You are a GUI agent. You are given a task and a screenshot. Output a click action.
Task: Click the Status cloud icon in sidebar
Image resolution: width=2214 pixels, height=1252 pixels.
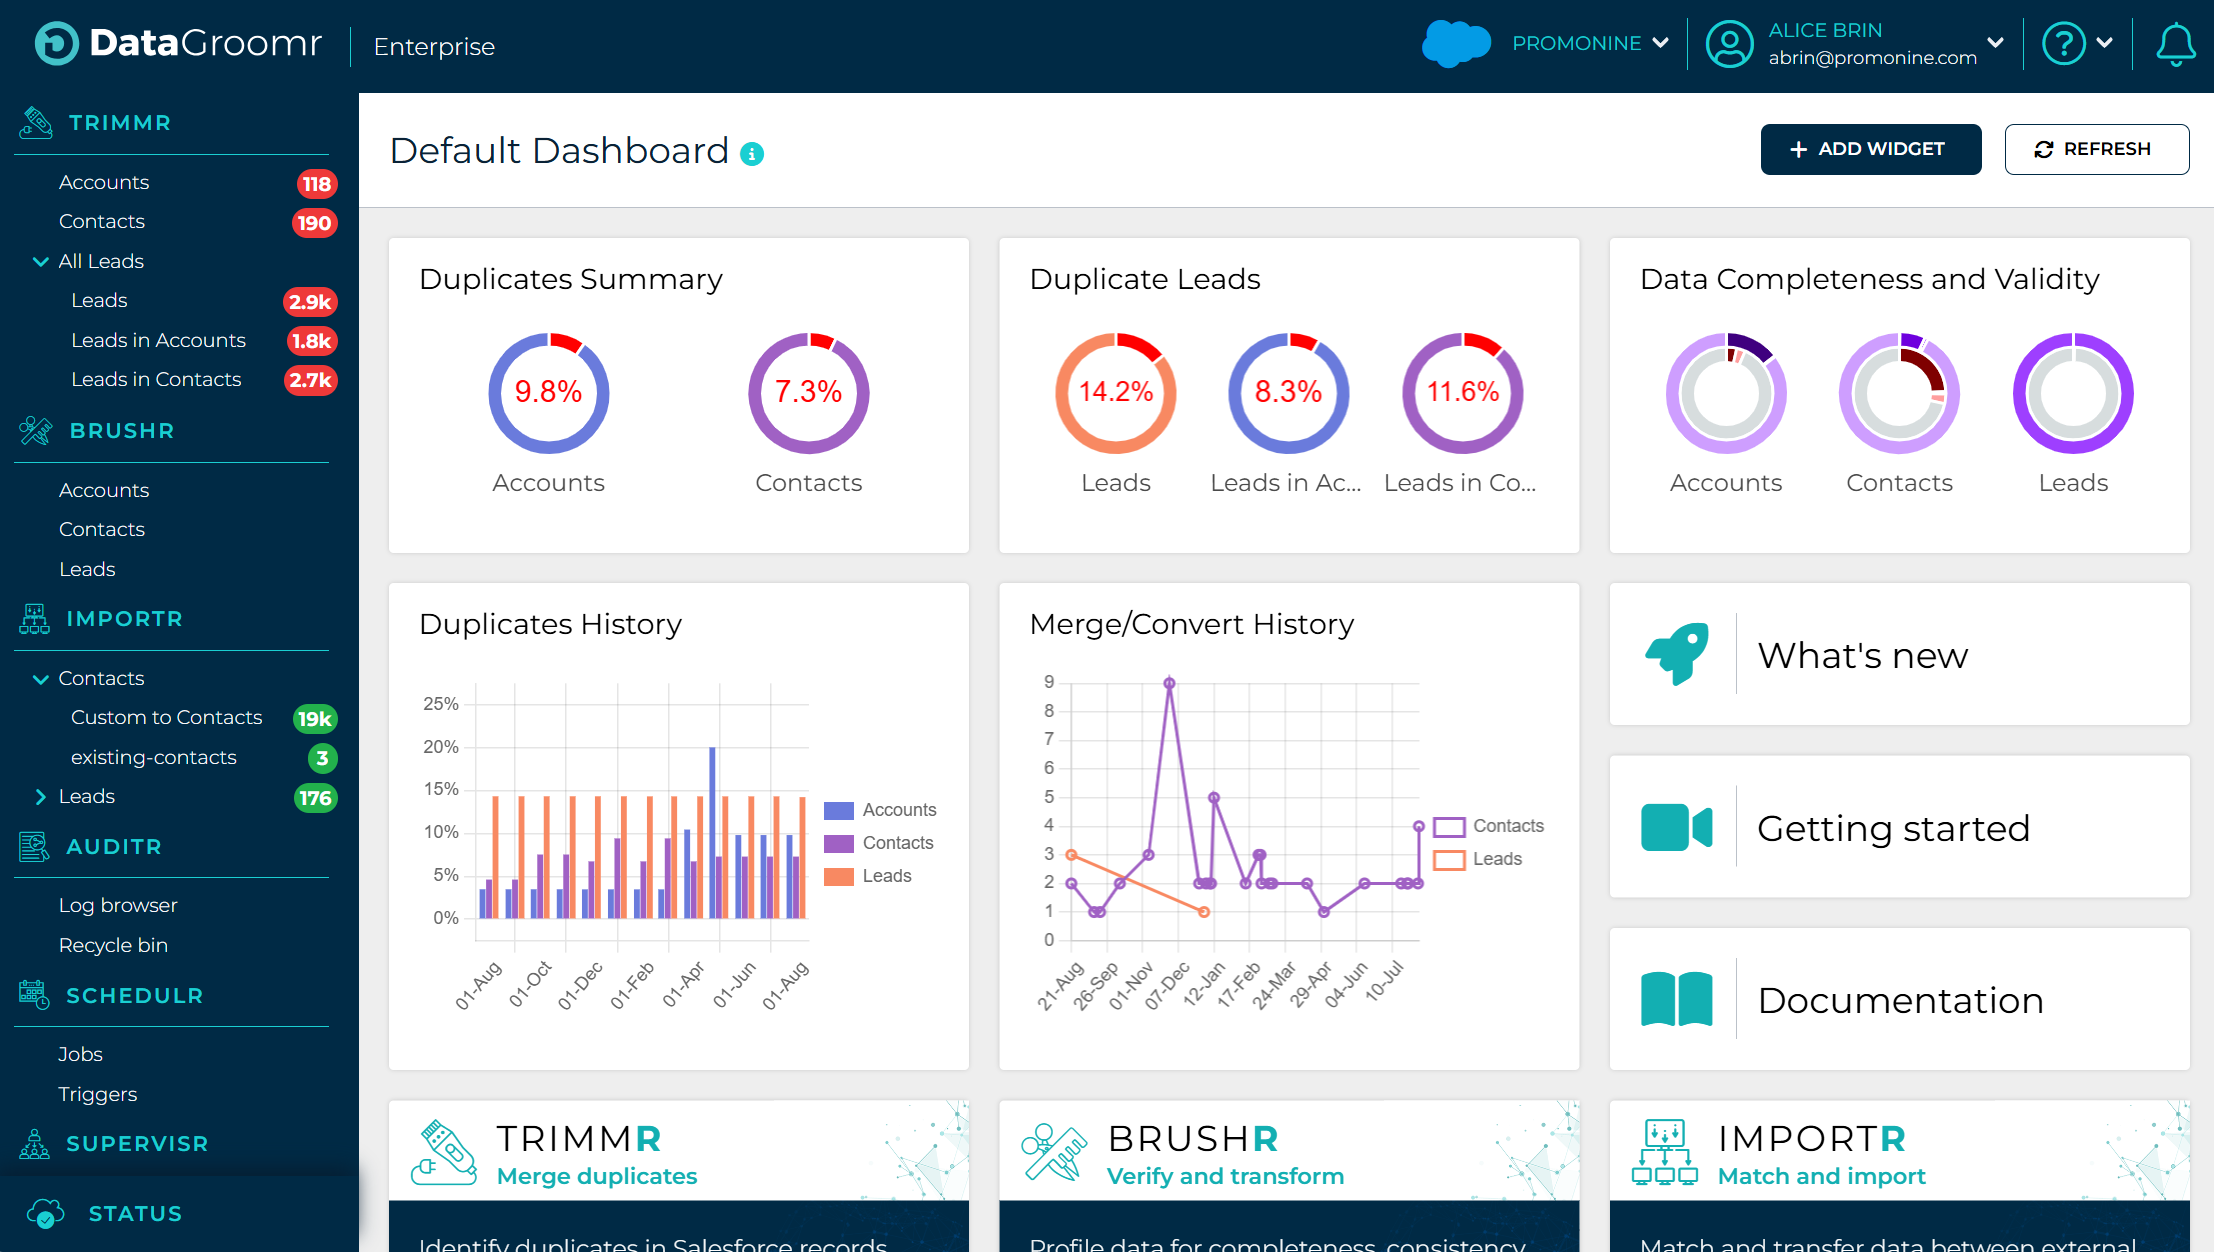click(45, 1213)
